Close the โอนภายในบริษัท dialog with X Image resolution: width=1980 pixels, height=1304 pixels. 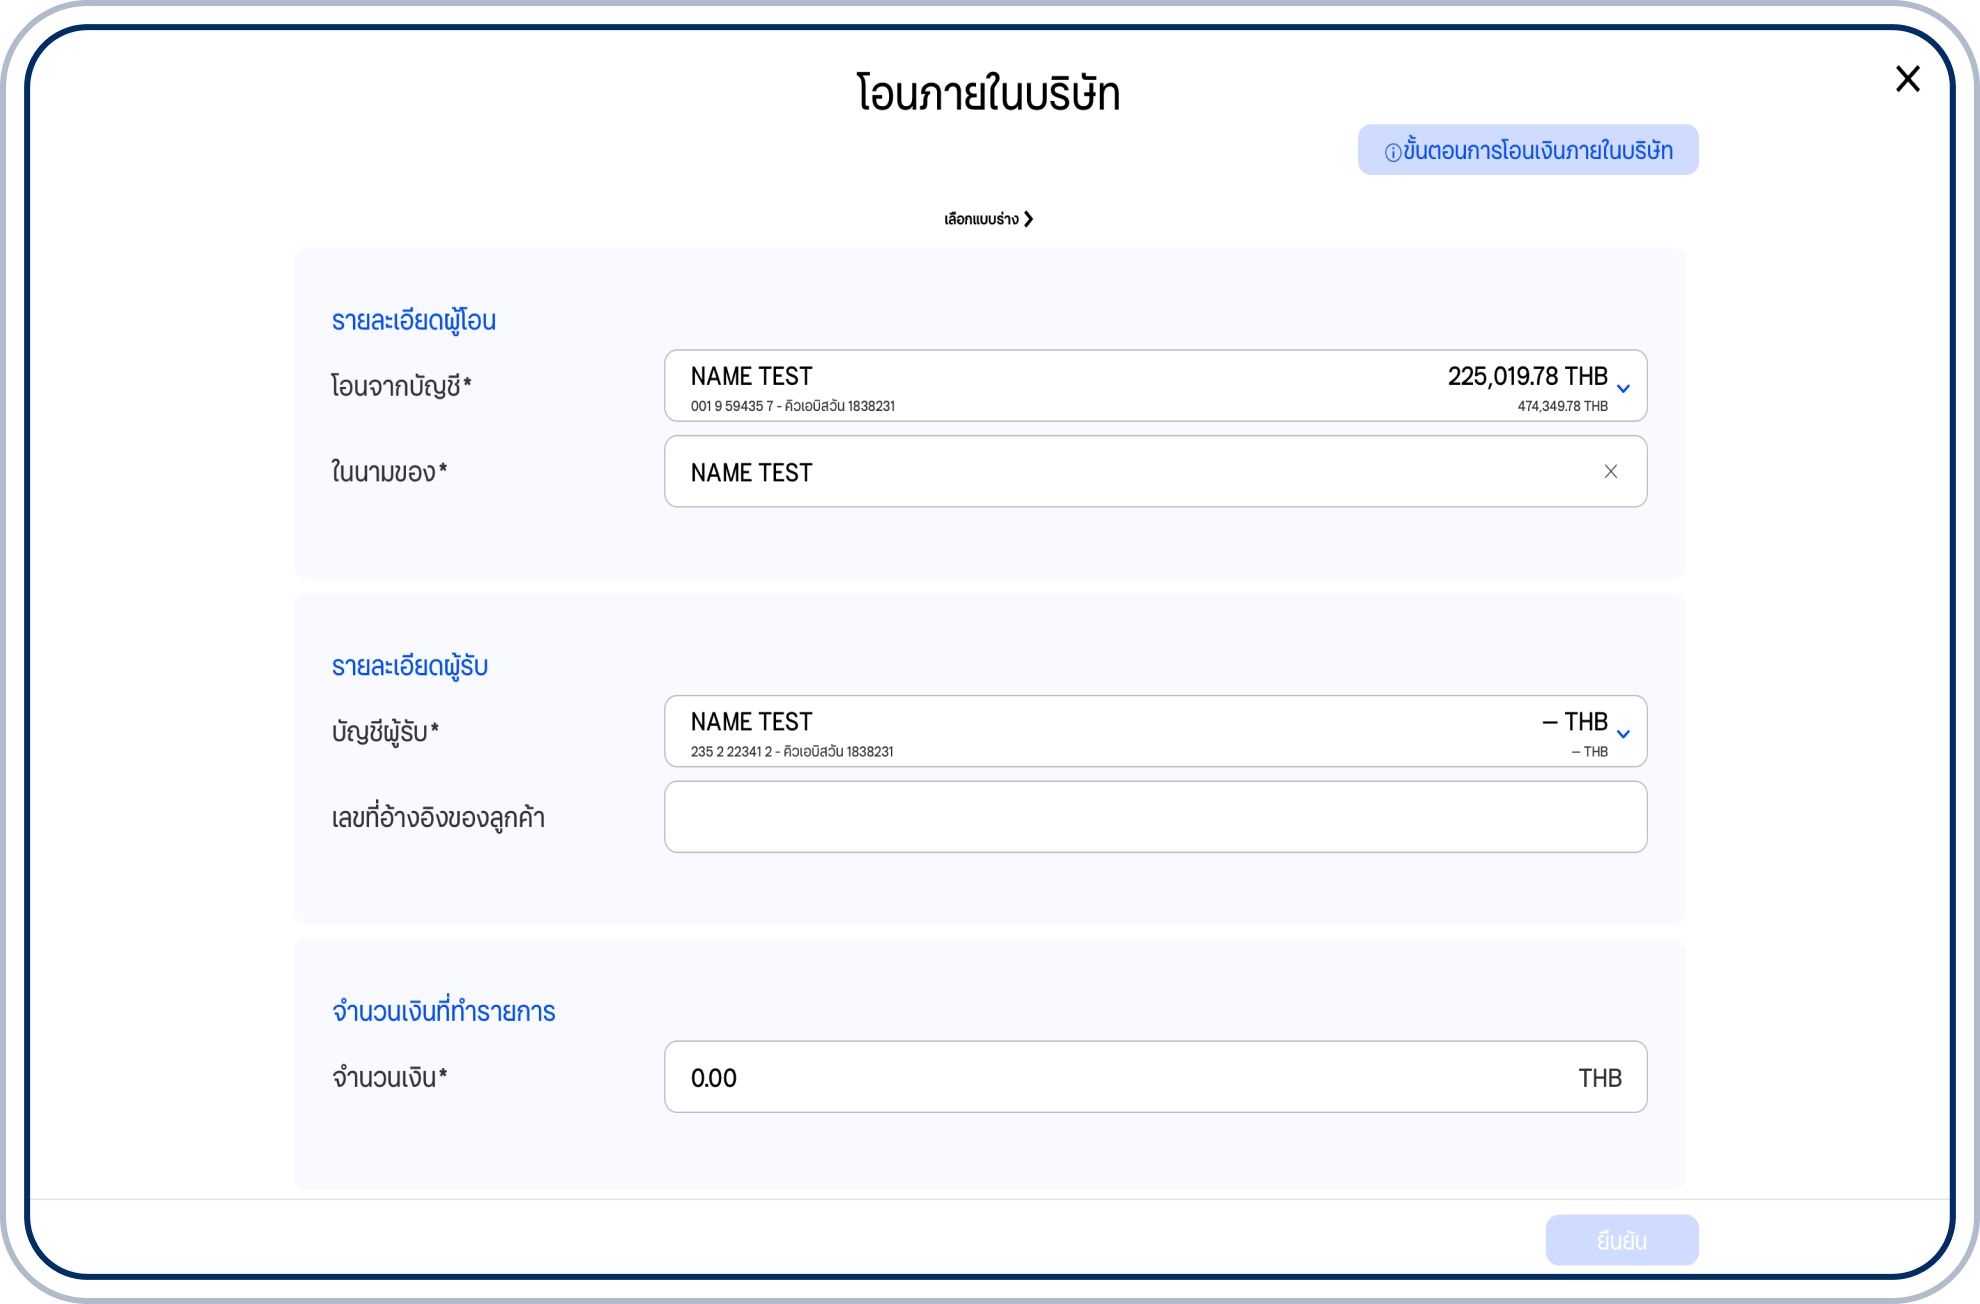click(x=1907, y=79)
